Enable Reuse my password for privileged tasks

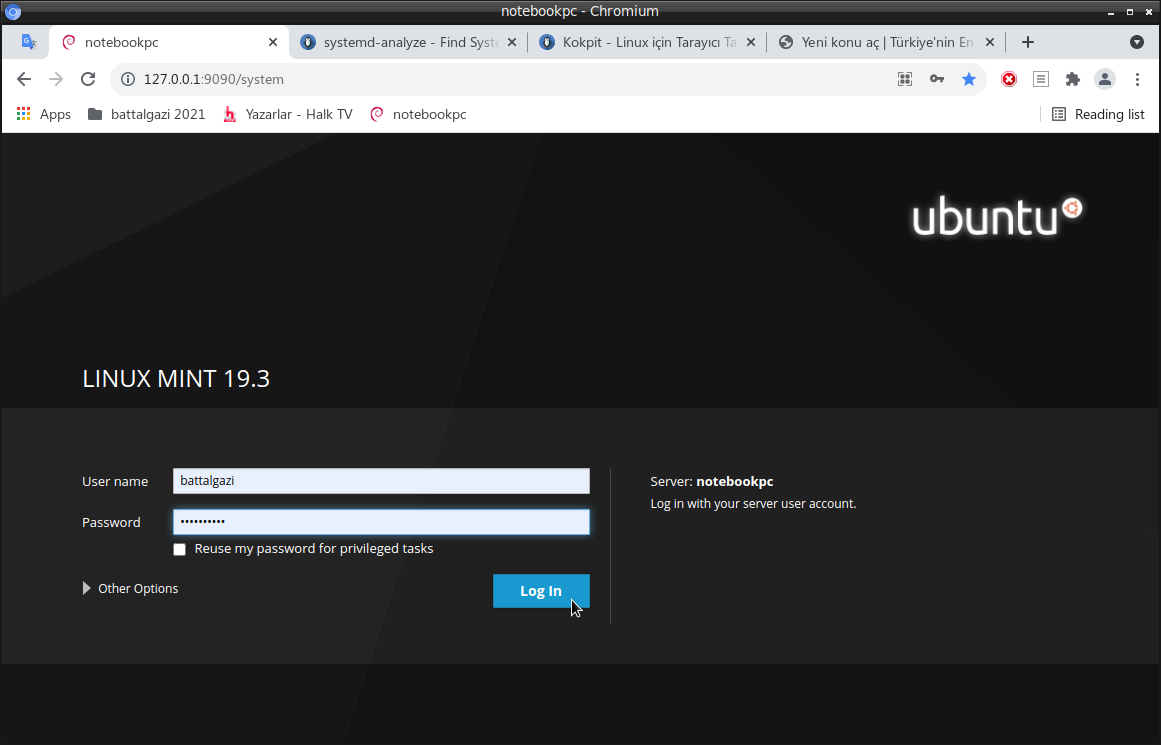coord(179,549)
